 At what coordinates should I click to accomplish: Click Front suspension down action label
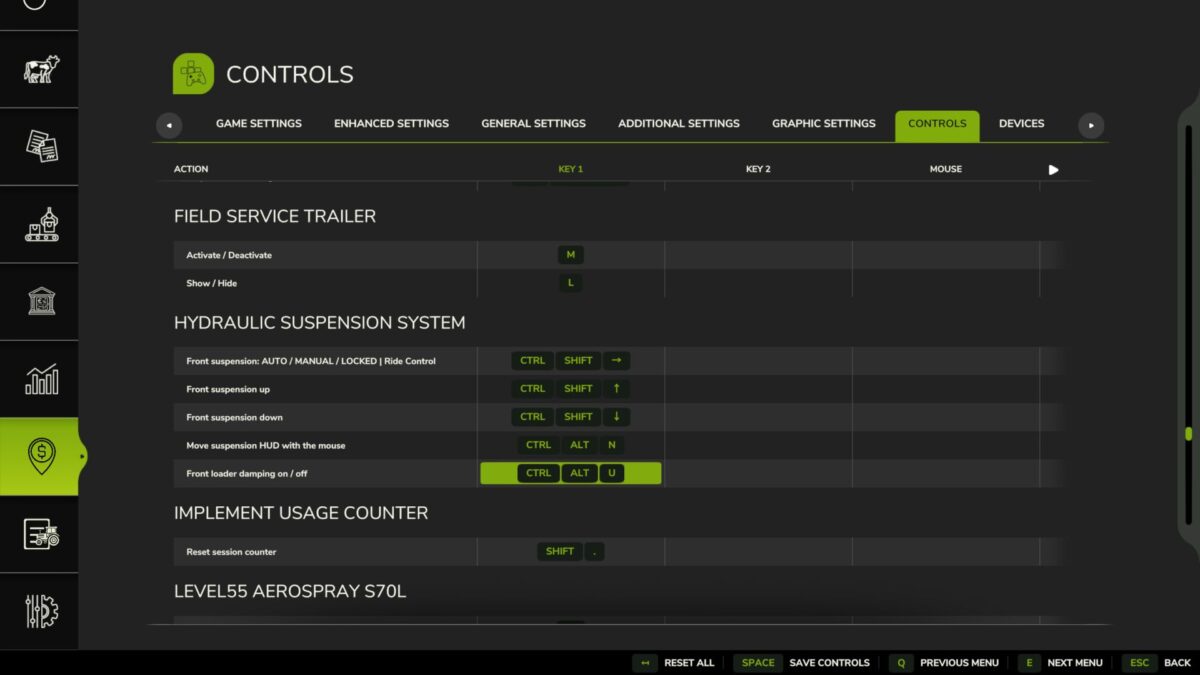[234, 417]
